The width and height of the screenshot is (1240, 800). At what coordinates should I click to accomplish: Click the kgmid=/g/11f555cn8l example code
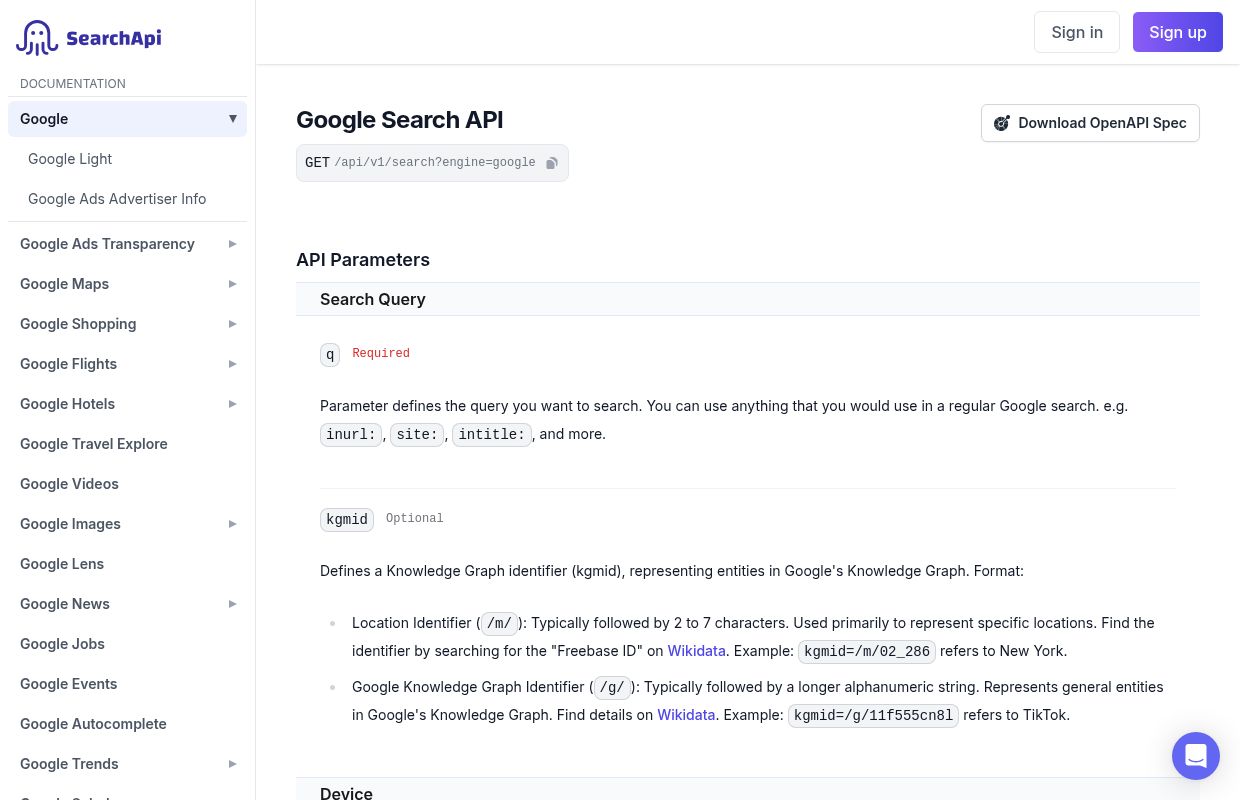coord(873,716)
